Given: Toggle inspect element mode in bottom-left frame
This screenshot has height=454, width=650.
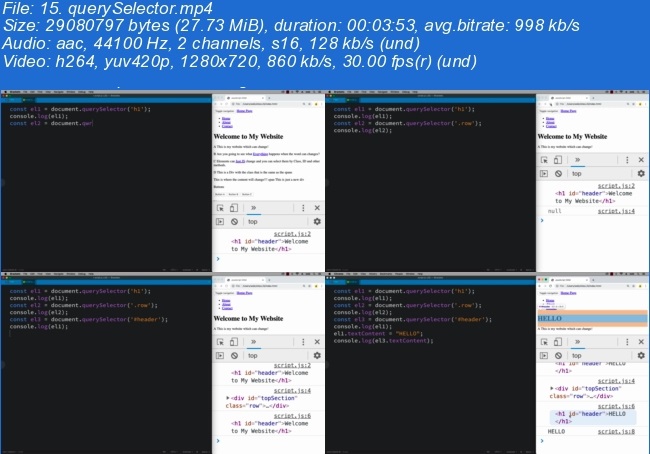Looking at the screenshot, I should pyautogui.click(x=220, y=341).
